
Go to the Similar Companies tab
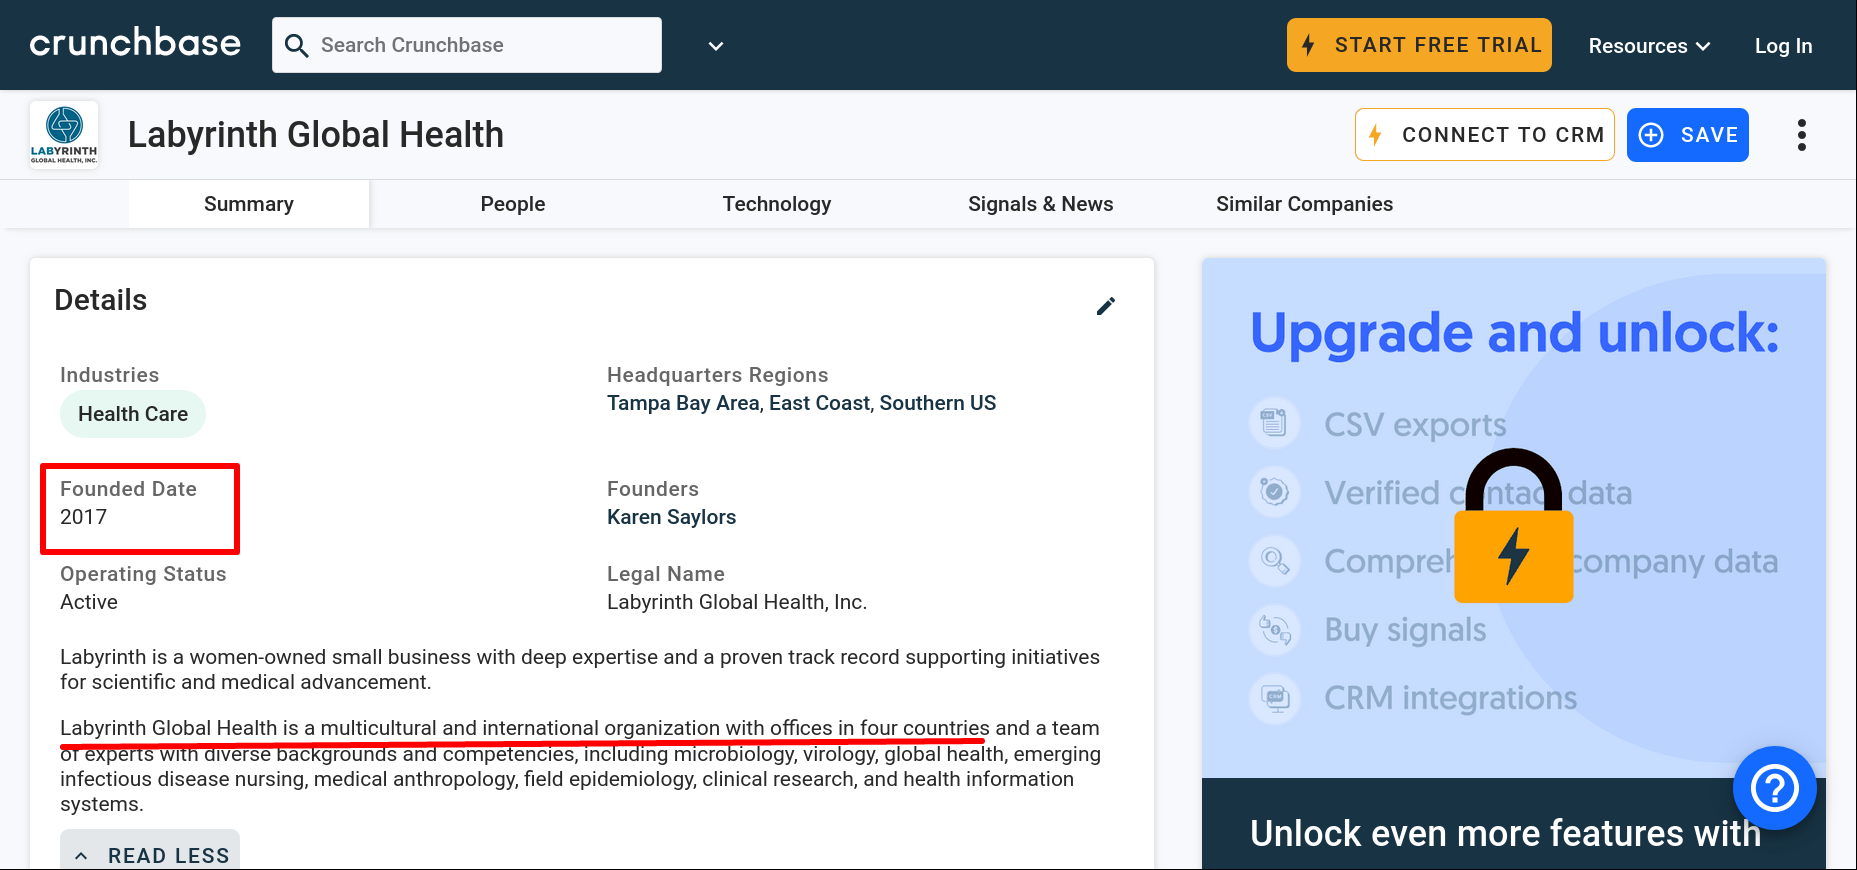click(1305, 204)
